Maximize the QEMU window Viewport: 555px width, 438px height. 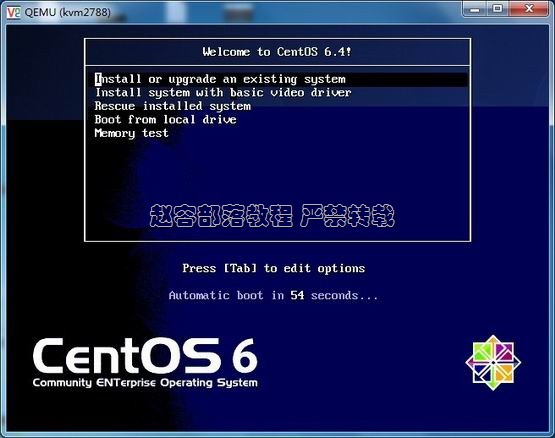(x=498, y=9)
